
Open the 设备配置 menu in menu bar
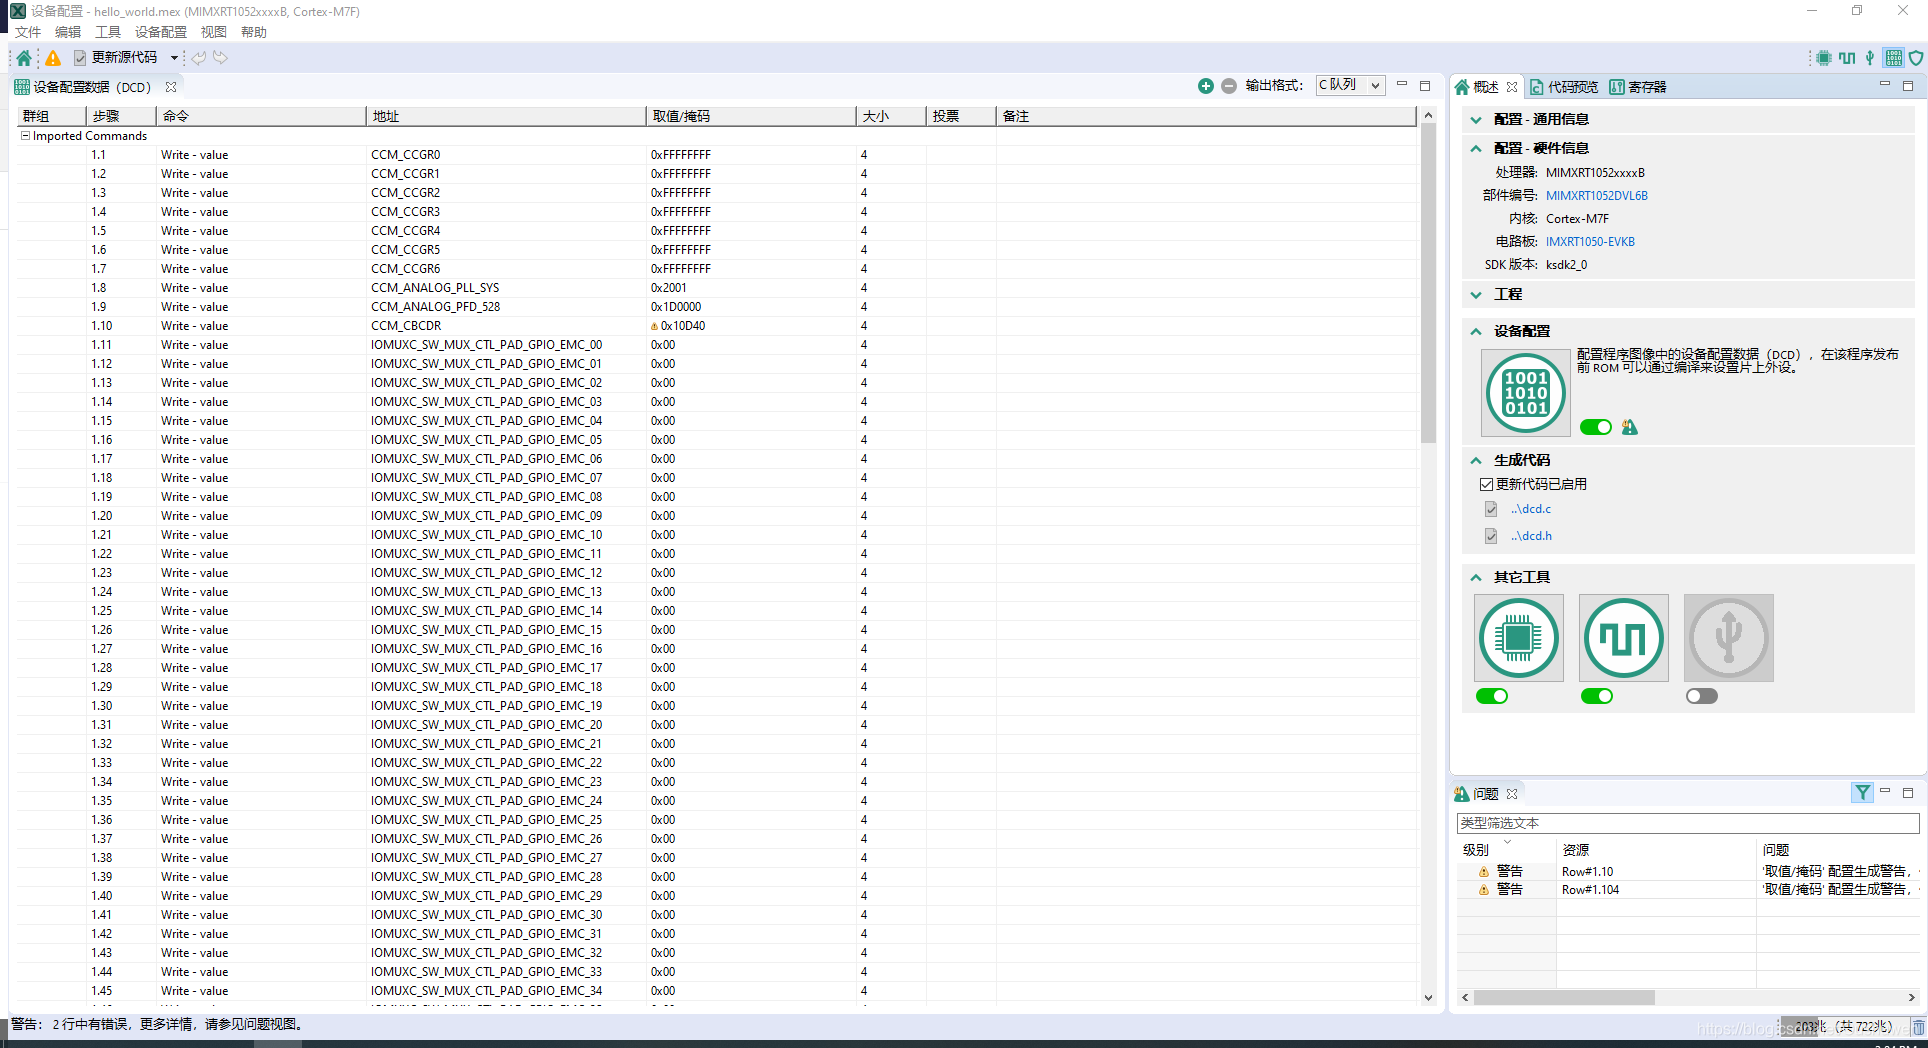coord(161,32)
